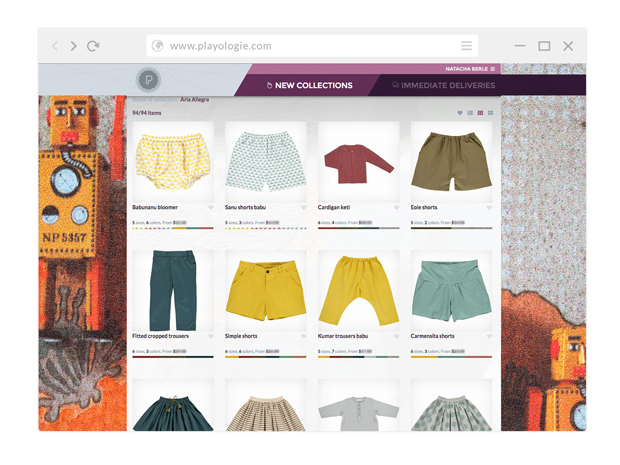Viewport: 620px width, 465px height.
Task: Favorite Babunanu bloomer with heart
Action: point(211,208)
